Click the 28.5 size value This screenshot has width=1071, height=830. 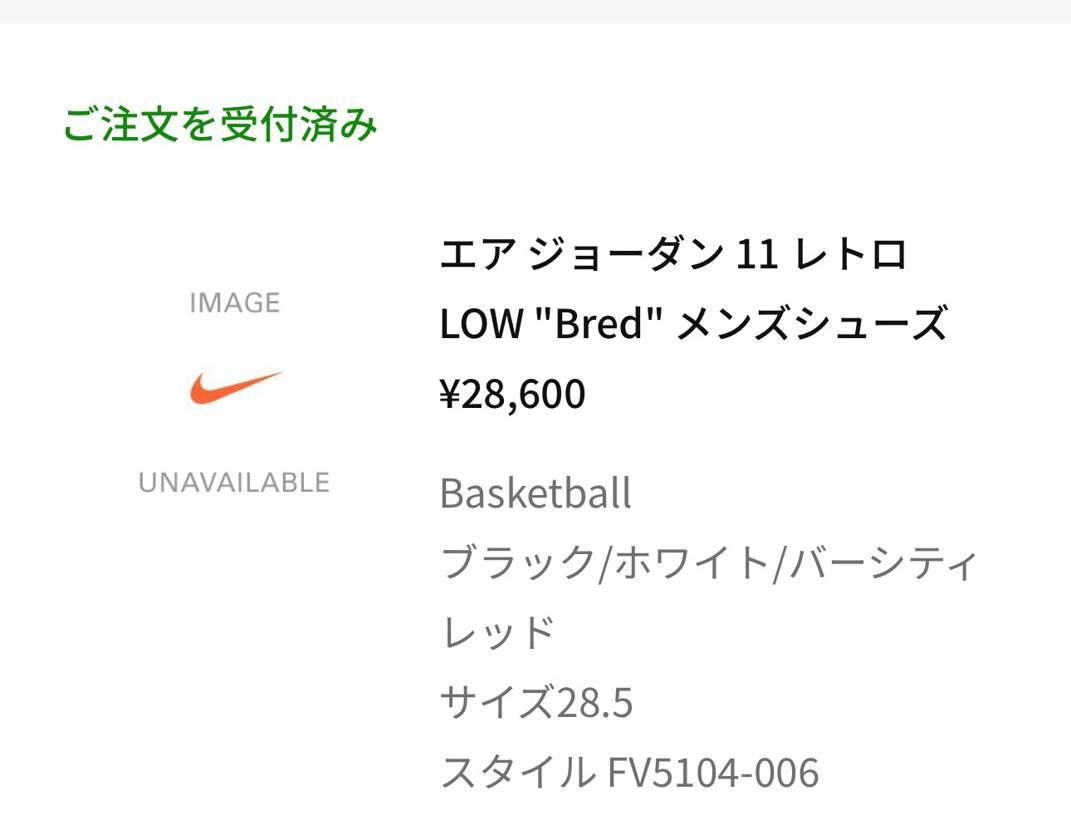593,703
